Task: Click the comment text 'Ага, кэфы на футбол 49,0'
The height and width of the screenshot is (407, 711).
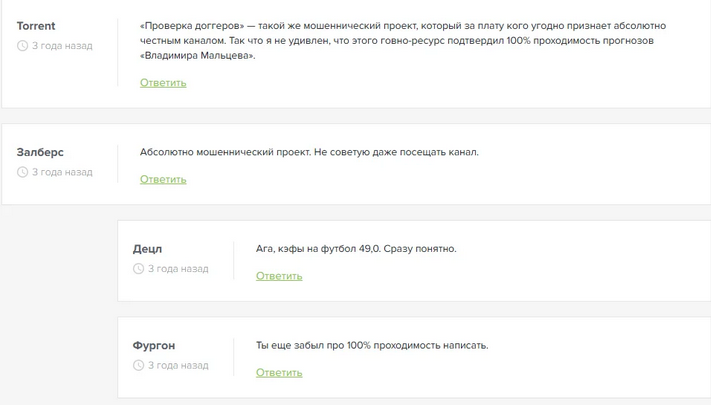Action: [356, 249]
